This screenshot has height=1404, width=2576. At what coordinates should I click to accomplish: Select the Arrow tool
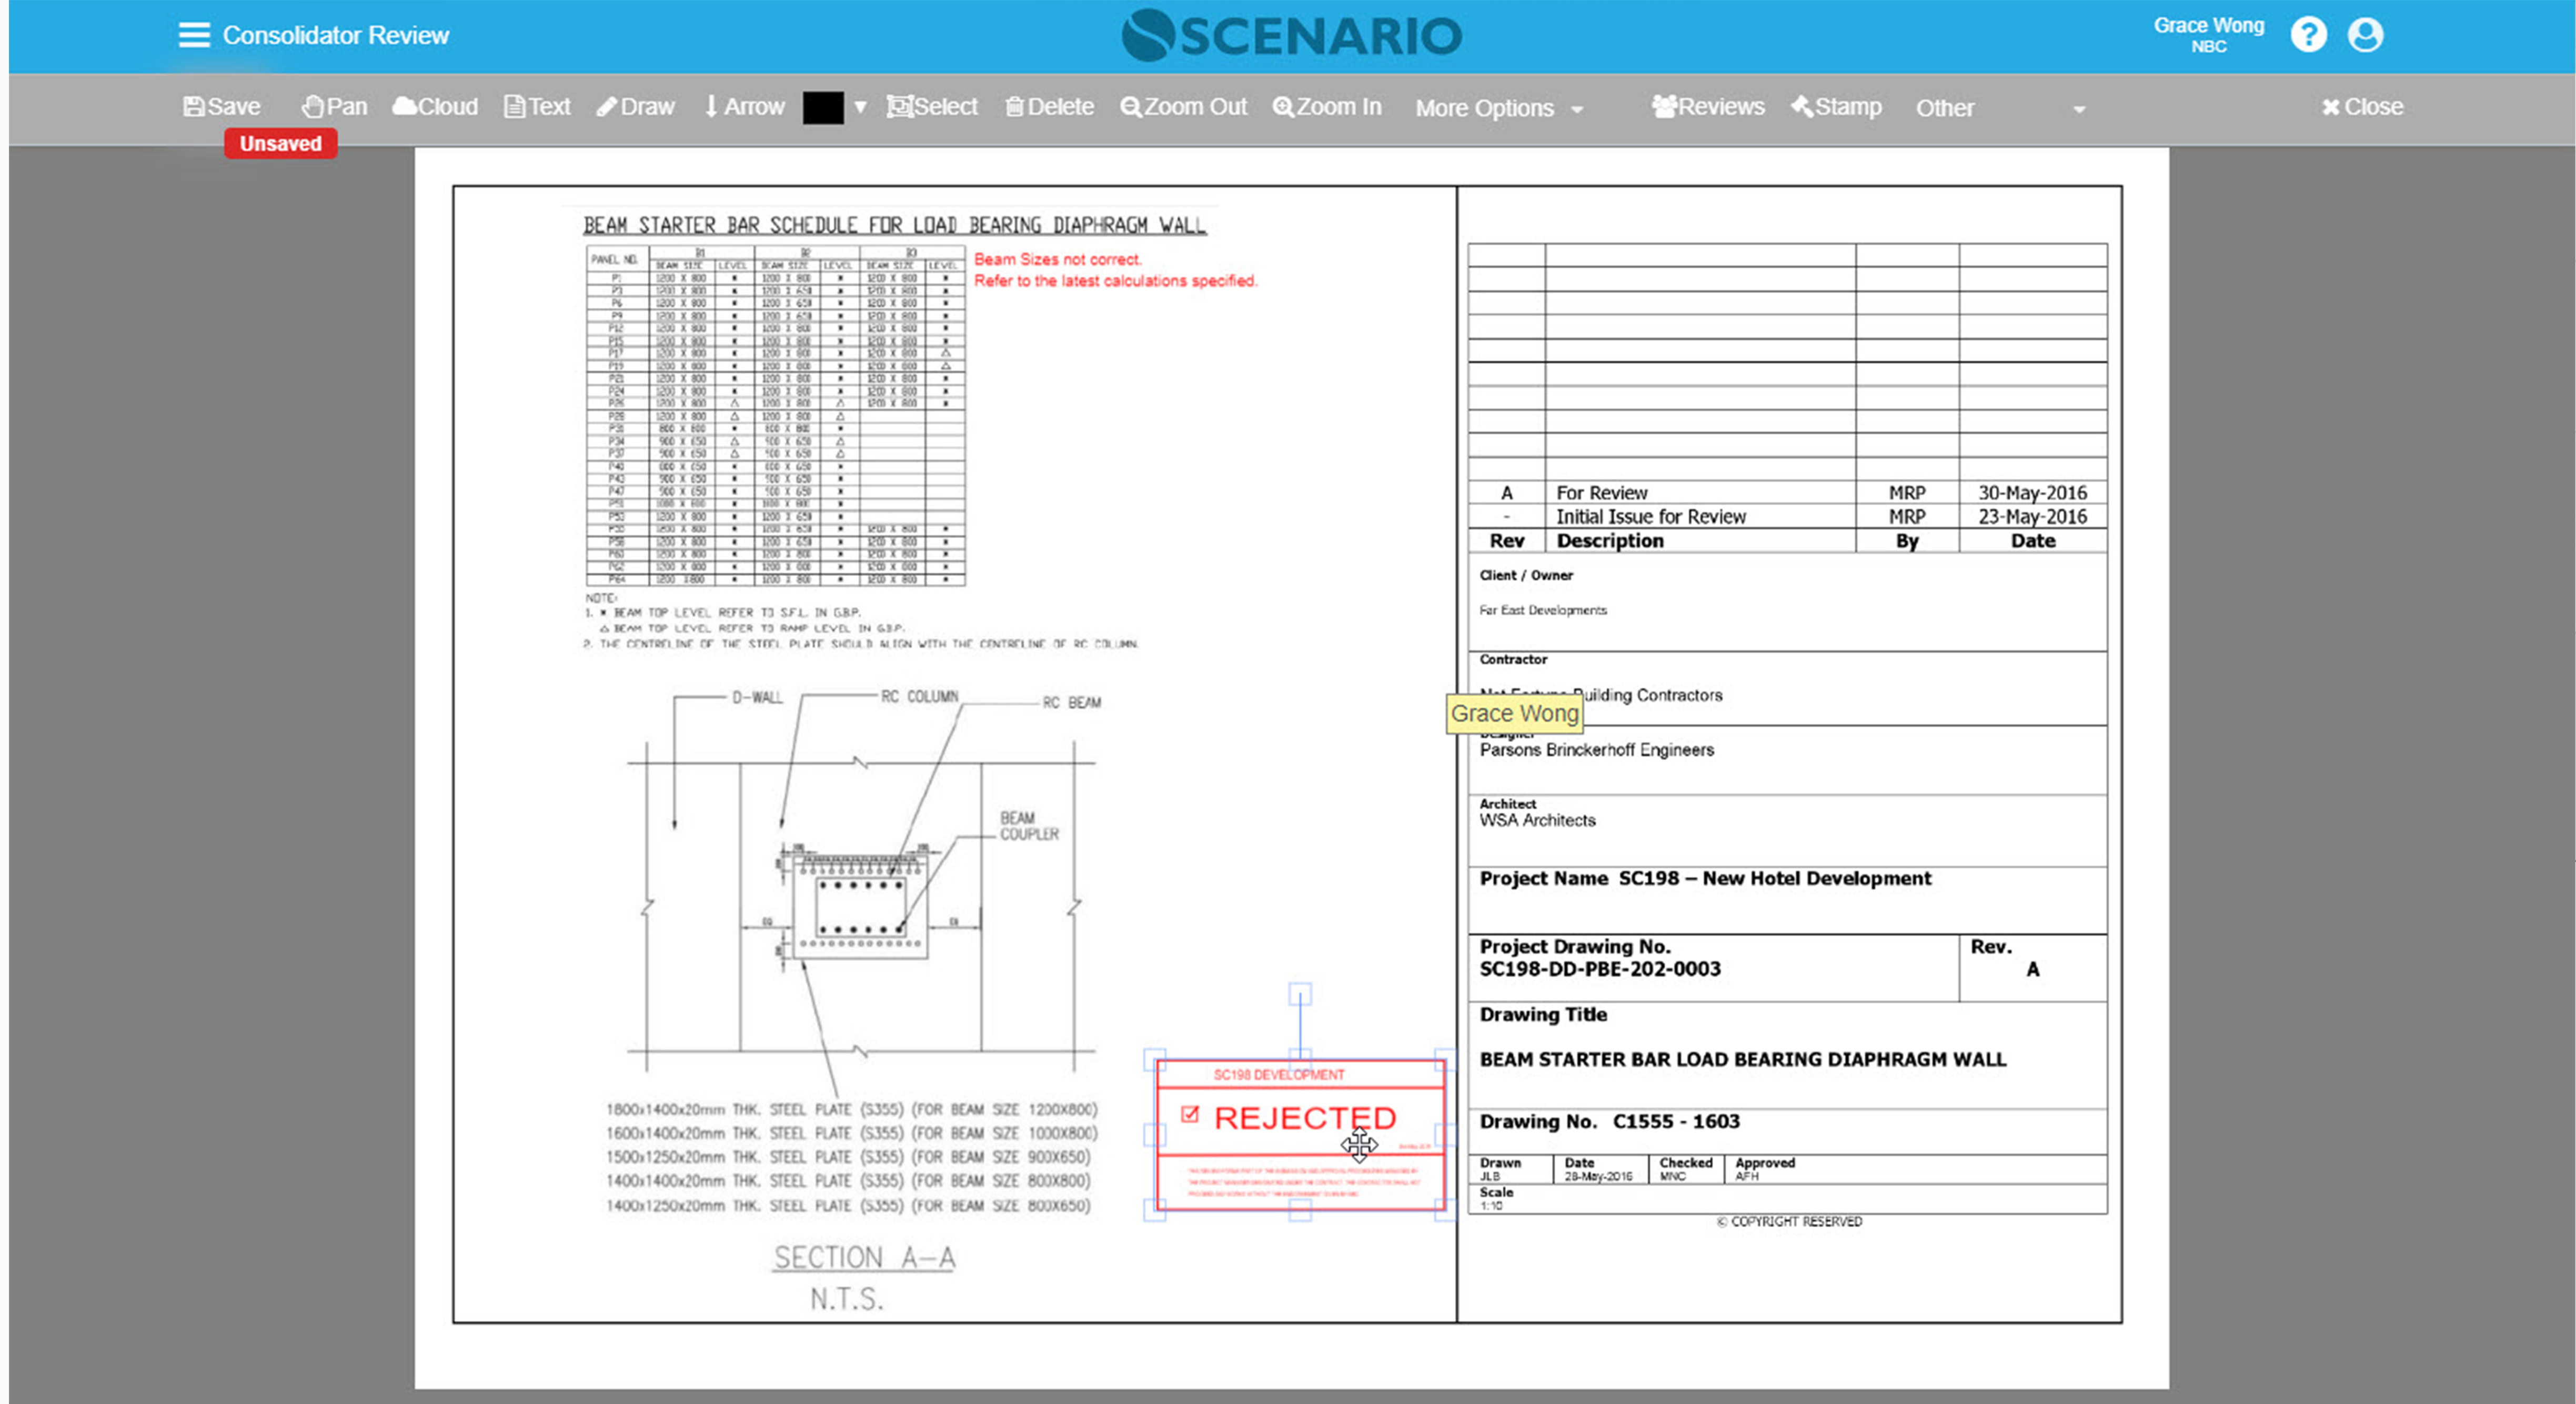tap(744, 106)
